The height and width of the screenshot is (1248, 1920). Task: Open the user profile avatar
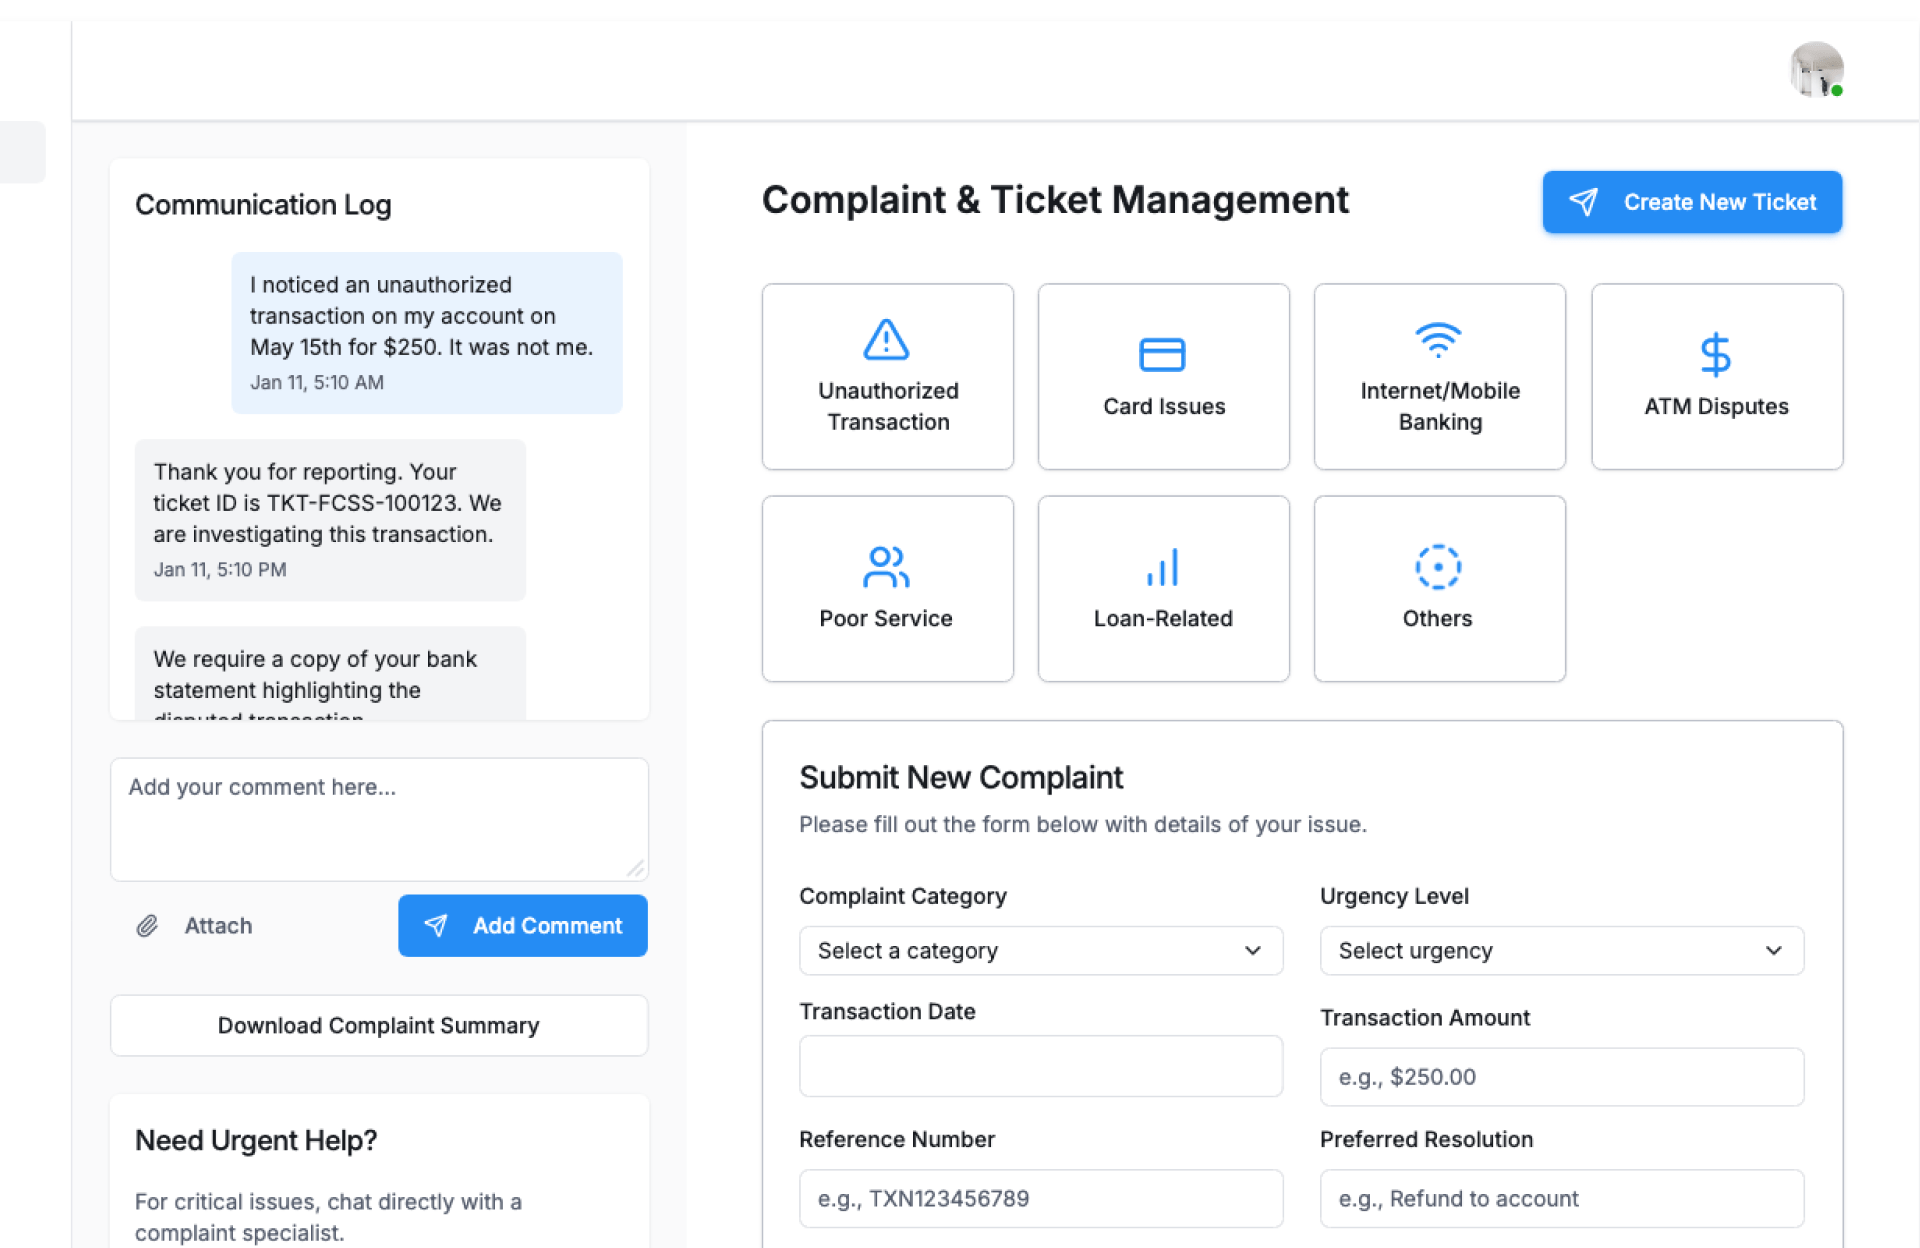coord(1816,69)
